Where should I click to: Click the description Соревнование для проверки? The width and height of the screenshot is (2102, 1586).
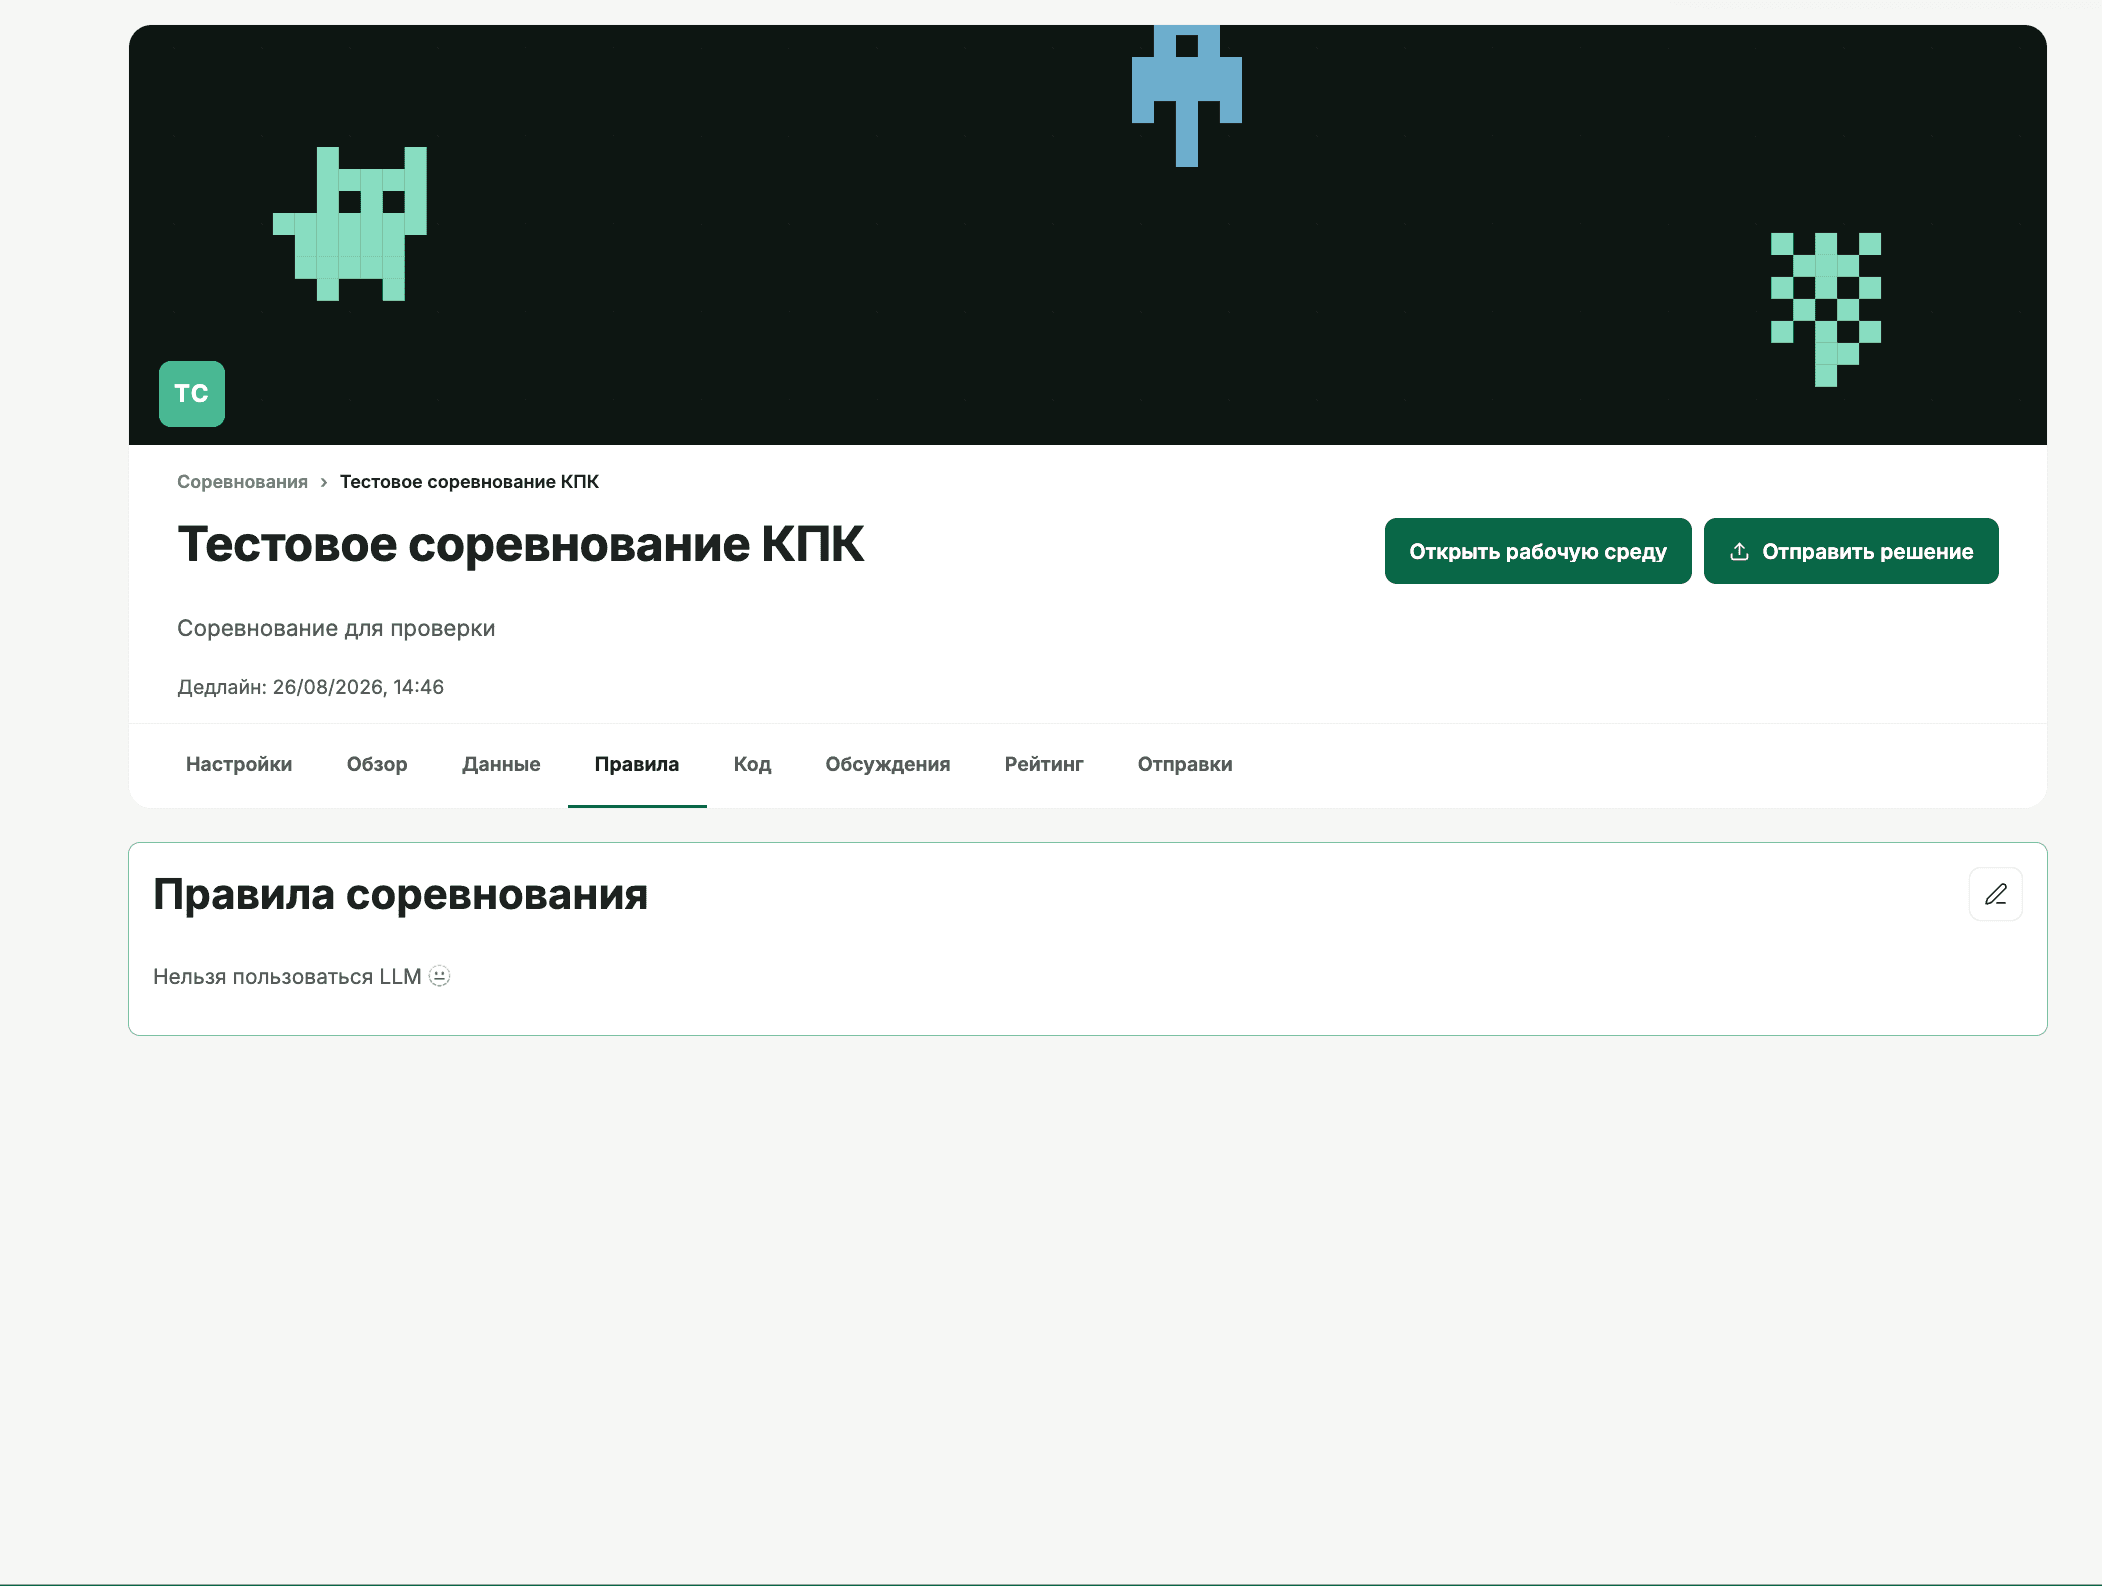tap(336, 628)
